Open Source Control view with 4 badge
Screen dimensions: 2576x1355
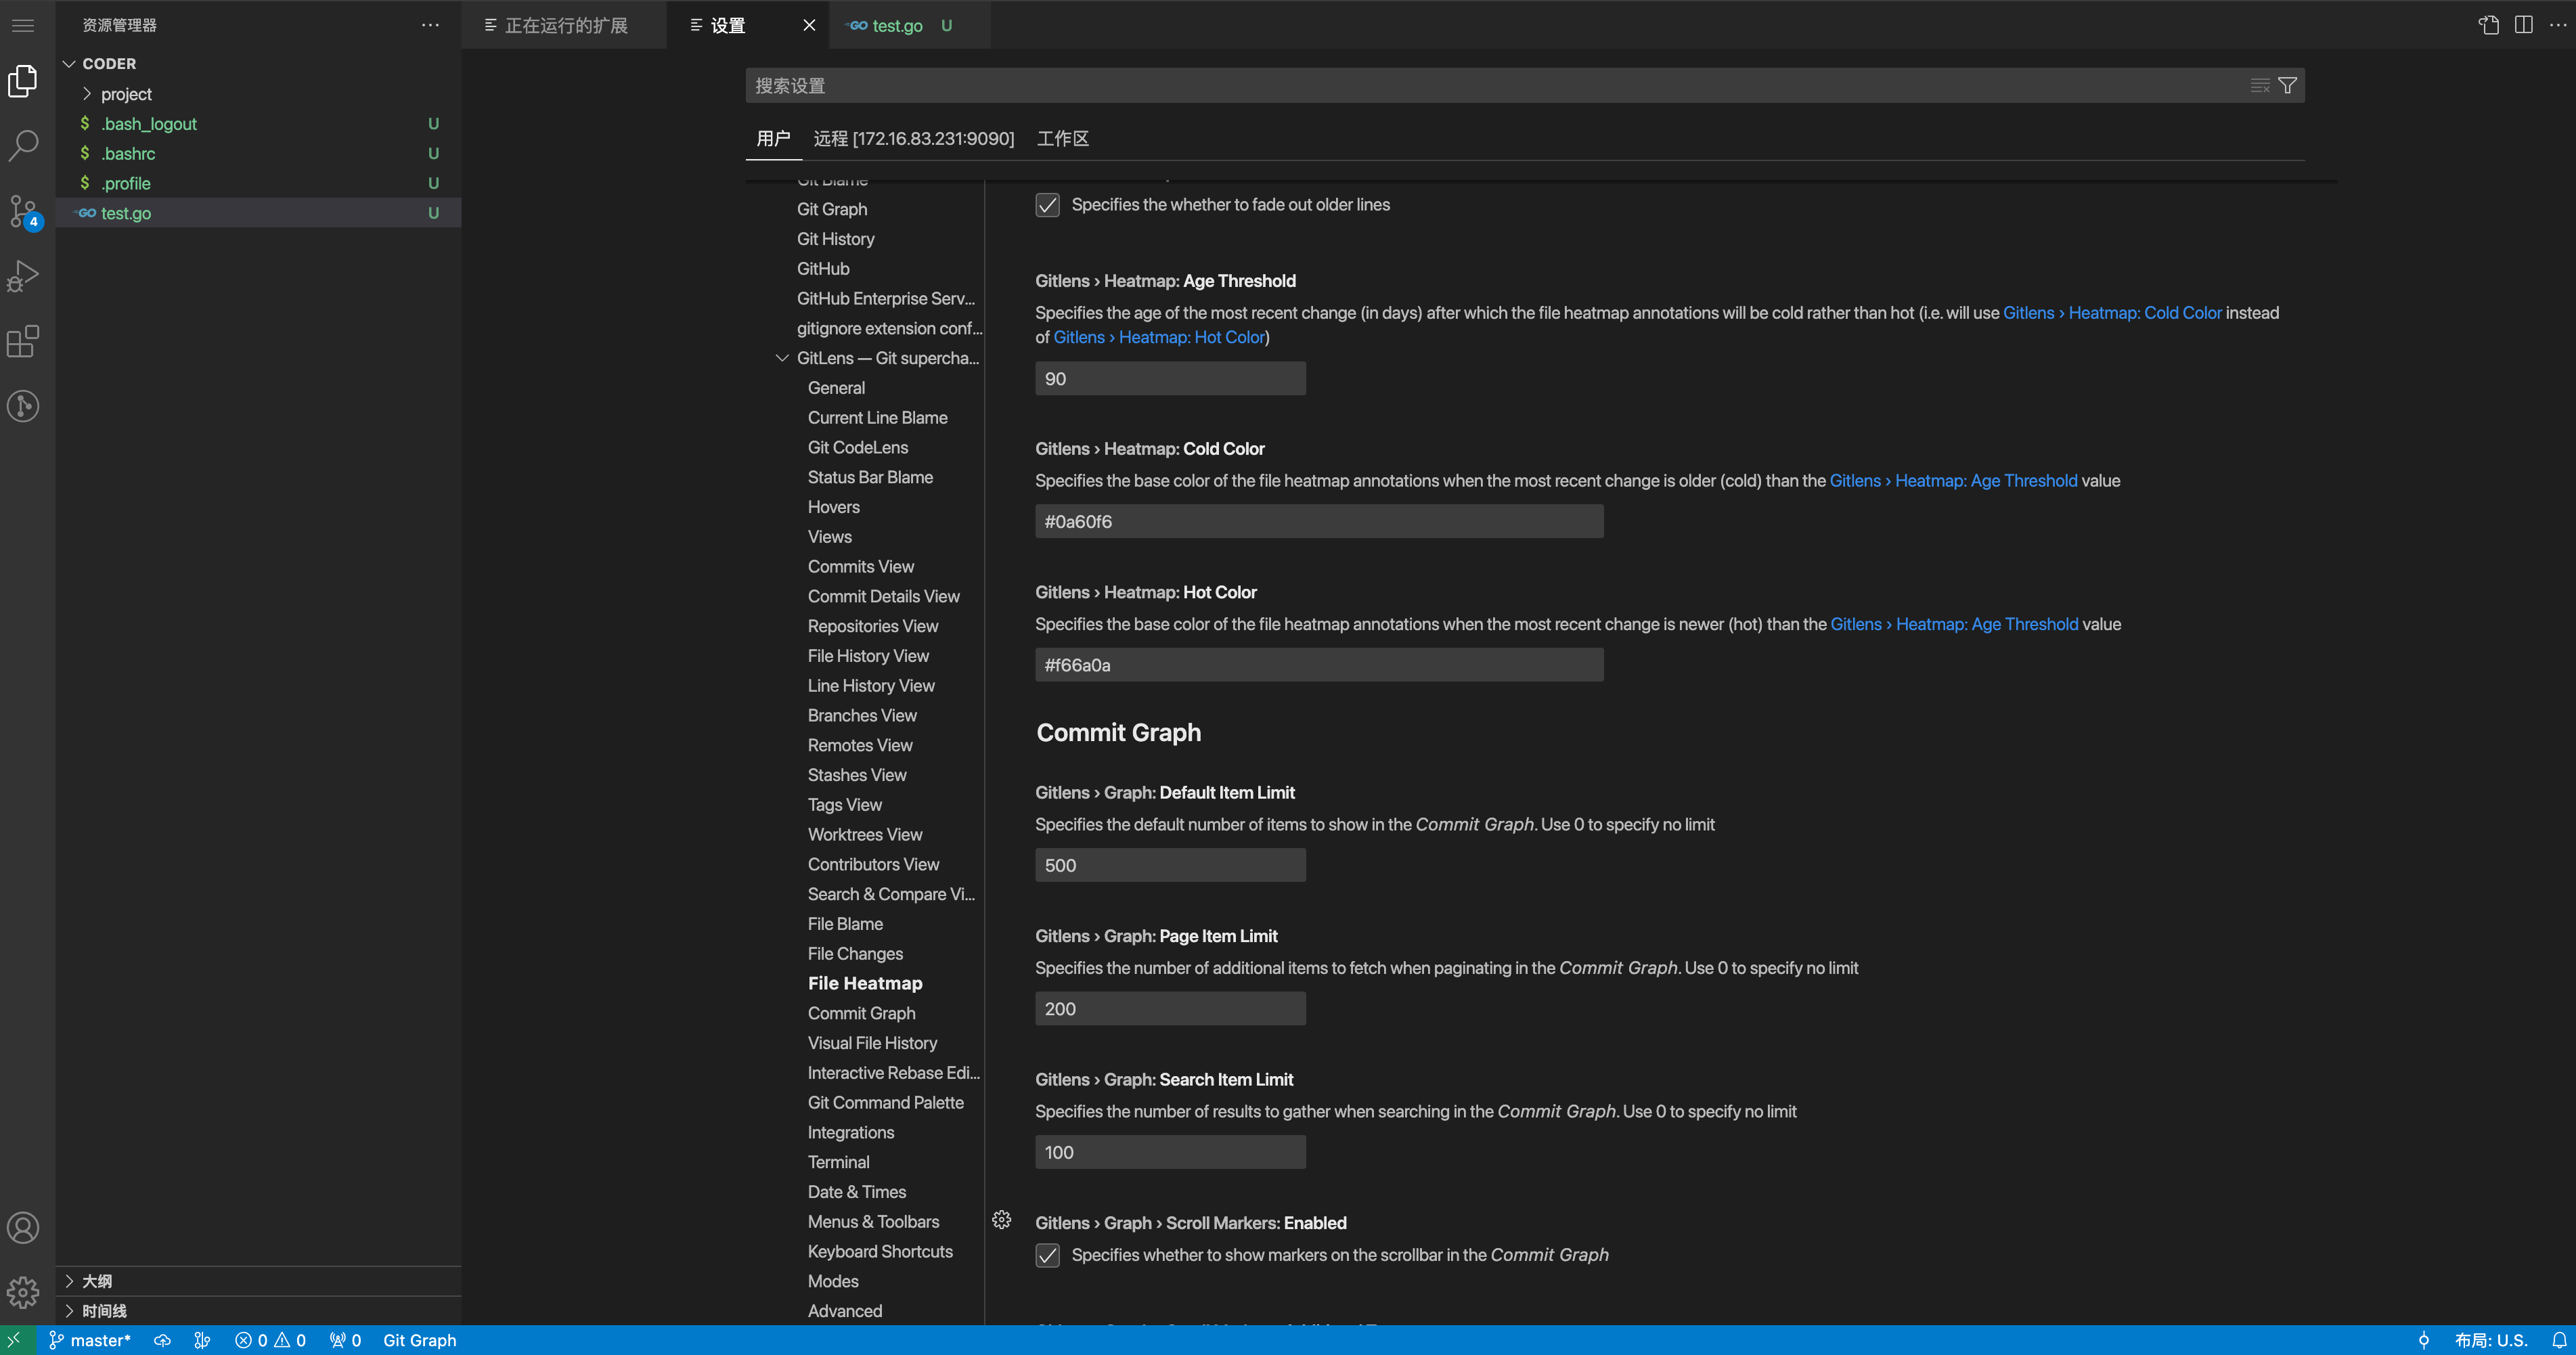tap(23, 211)
